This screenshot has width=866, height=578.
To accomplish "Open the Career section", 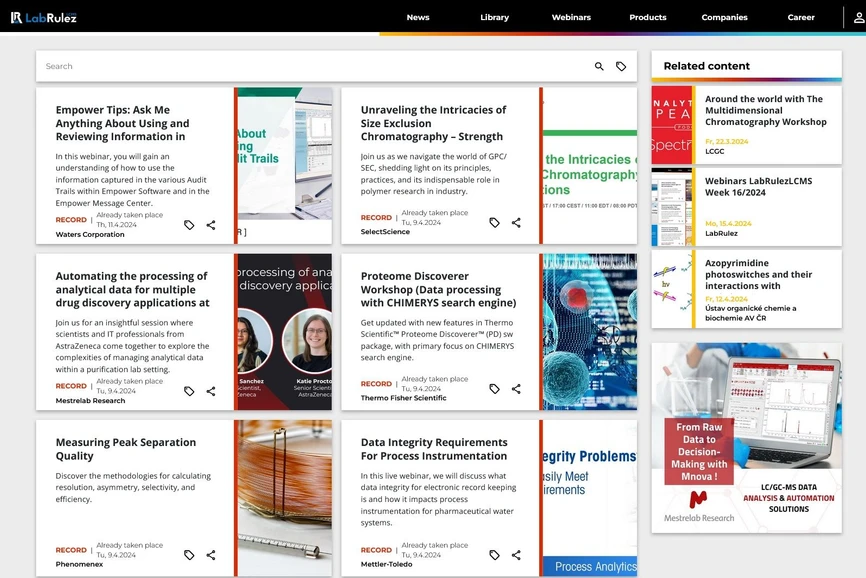I will click(801, 17).
